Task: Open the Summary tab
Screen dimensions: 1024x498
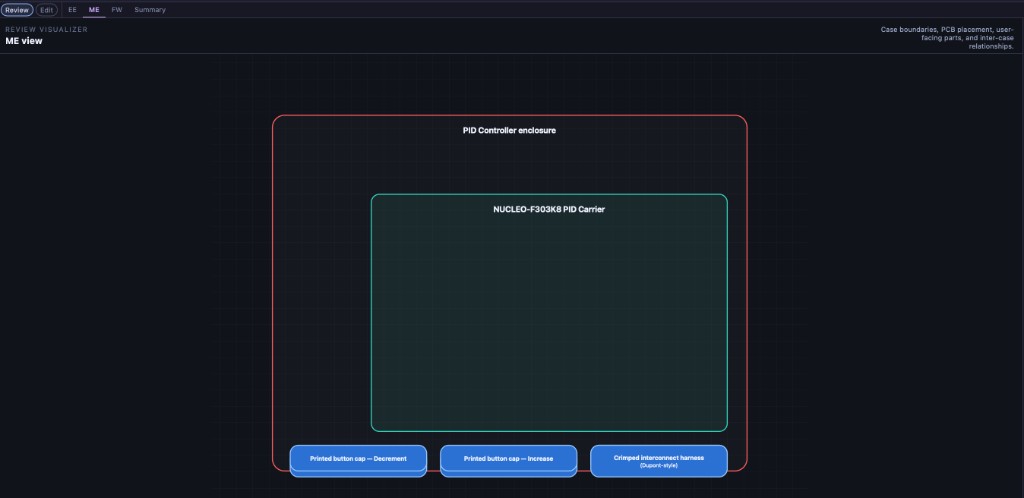Action: [x=150, y=10]
